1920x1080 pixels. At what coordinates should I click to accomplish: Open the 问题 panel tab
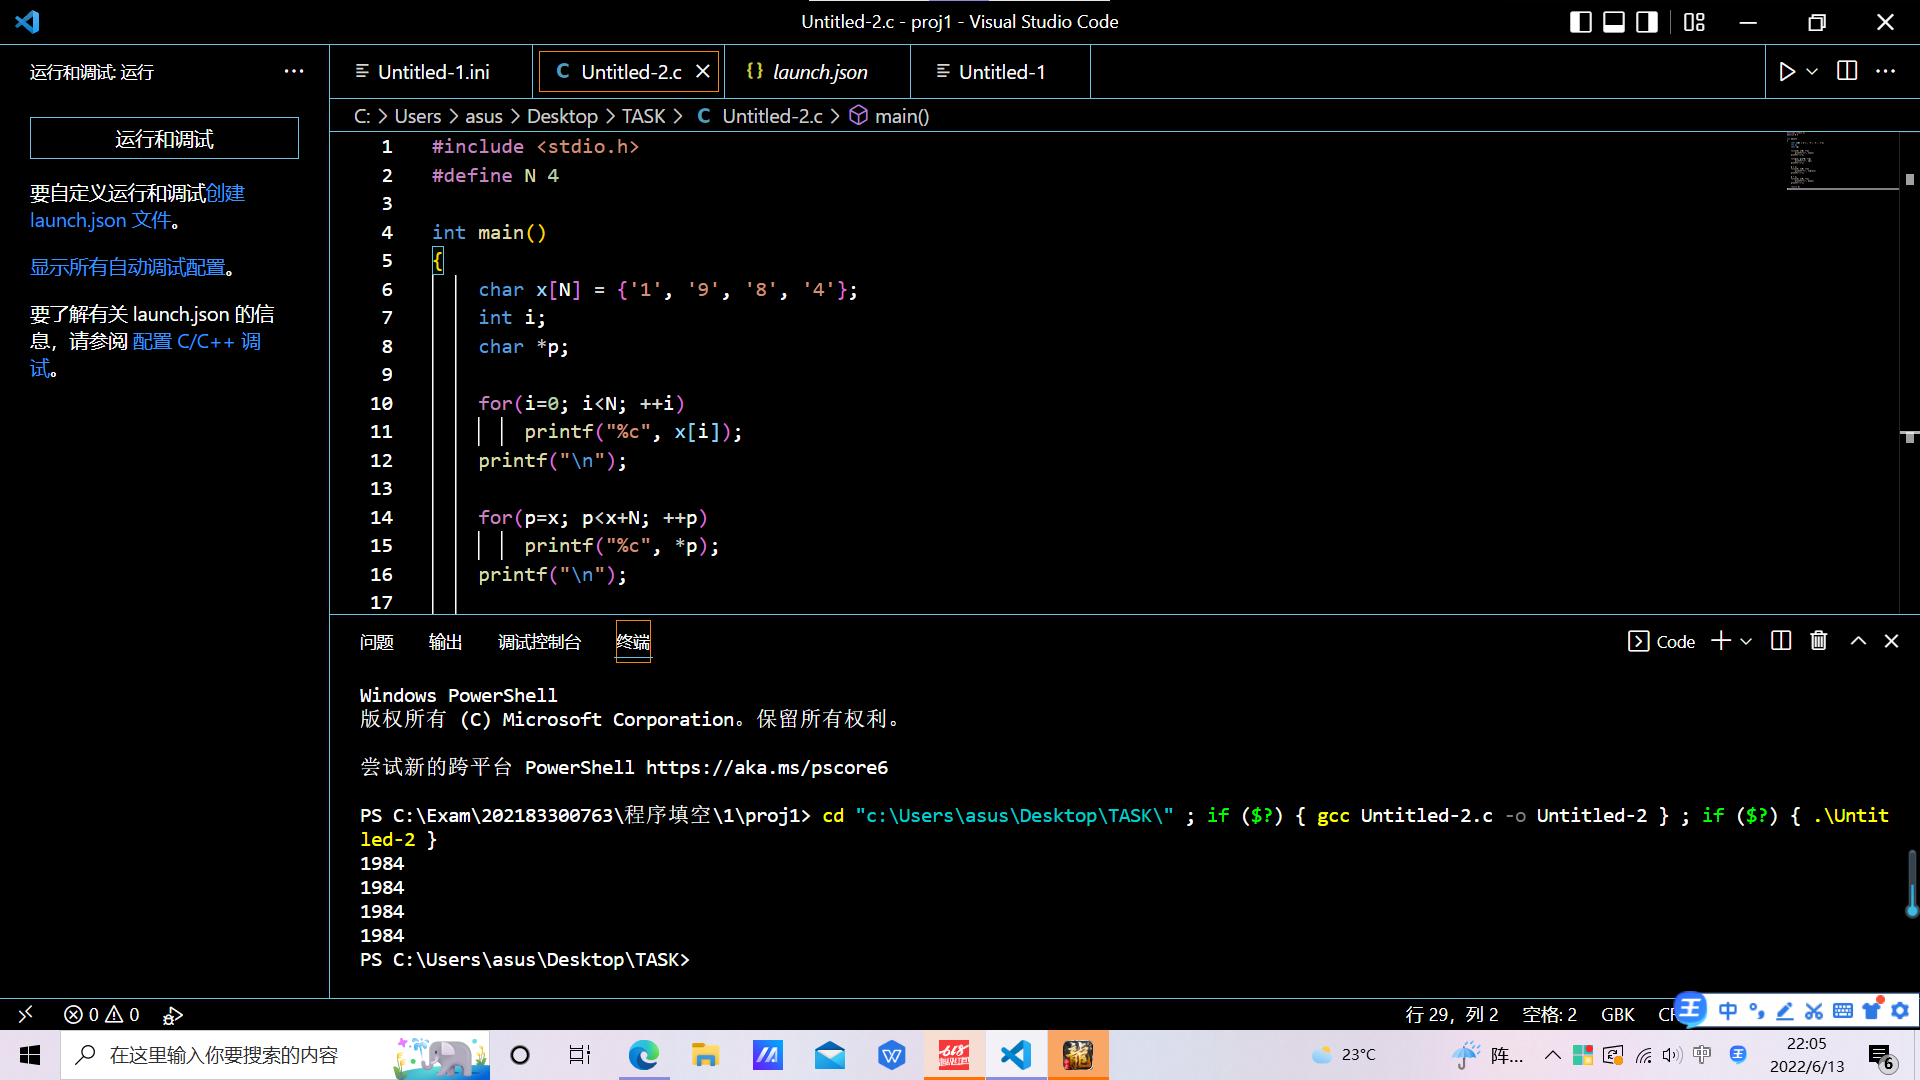pyautogui.click(x=377, y=642)
